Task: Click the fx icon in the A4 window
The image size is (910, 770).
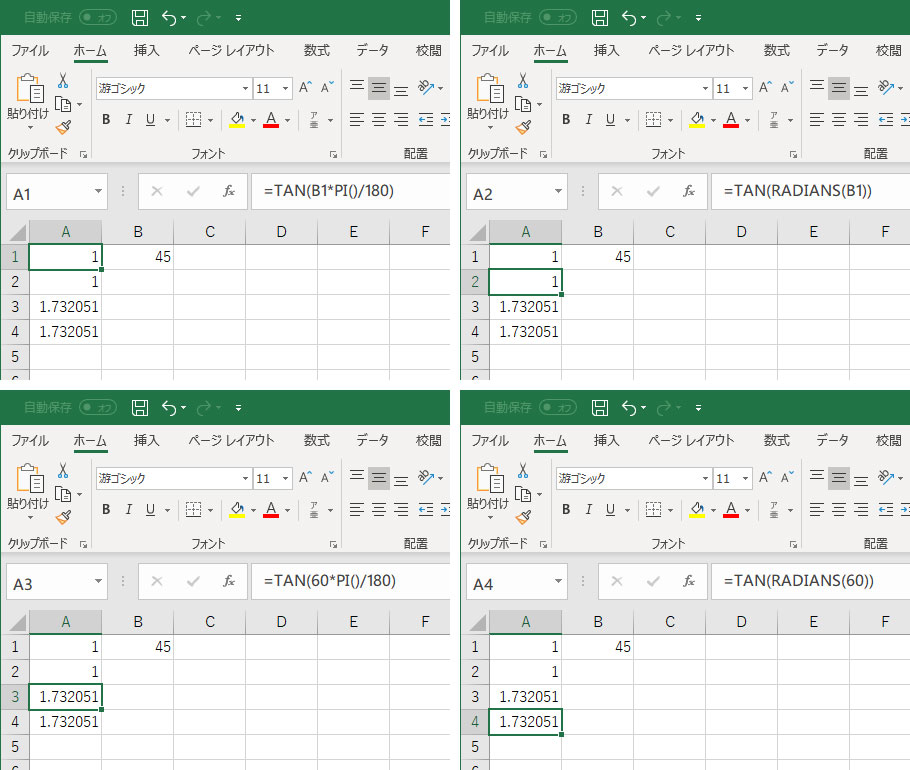Action: 688,581
